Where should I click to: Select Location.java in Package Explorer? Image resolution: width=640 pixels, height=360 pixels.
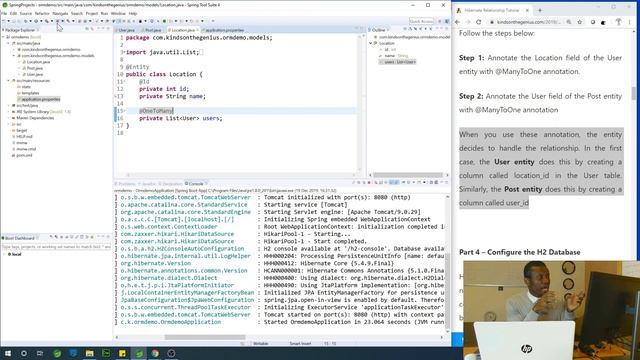coord(38,62)
